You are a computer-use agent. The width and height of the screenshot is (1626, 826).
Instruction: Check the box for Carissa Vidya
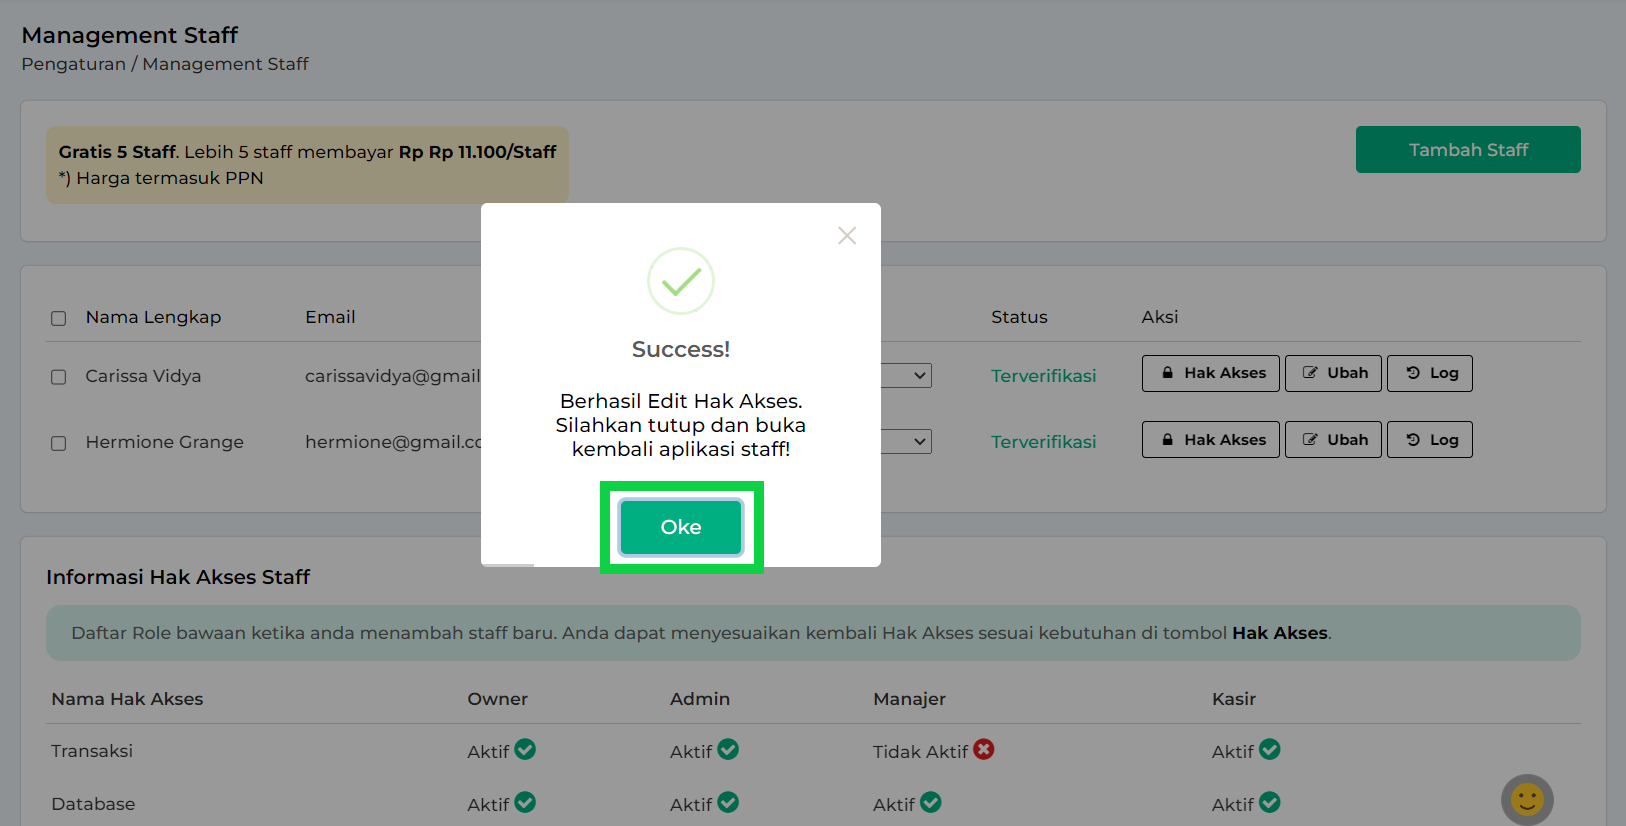click(59, 377)
